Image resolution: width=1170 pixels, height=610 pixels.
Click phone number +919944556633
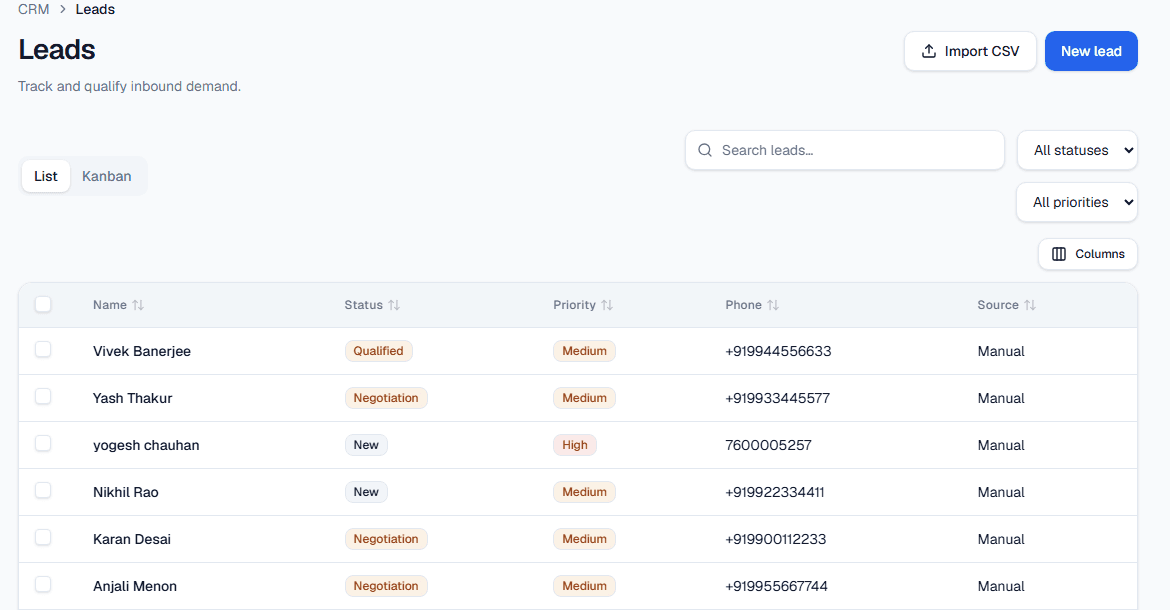click(x=778, y=351)
